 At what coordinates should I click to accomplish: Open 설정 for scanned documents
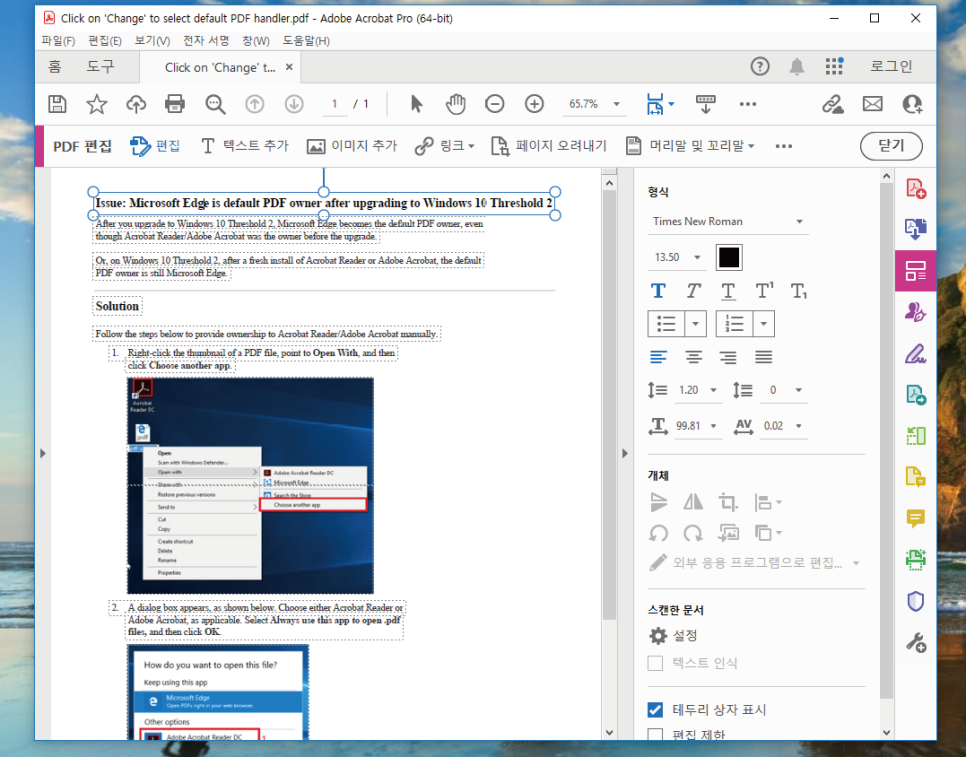click(x=673, y=636)
